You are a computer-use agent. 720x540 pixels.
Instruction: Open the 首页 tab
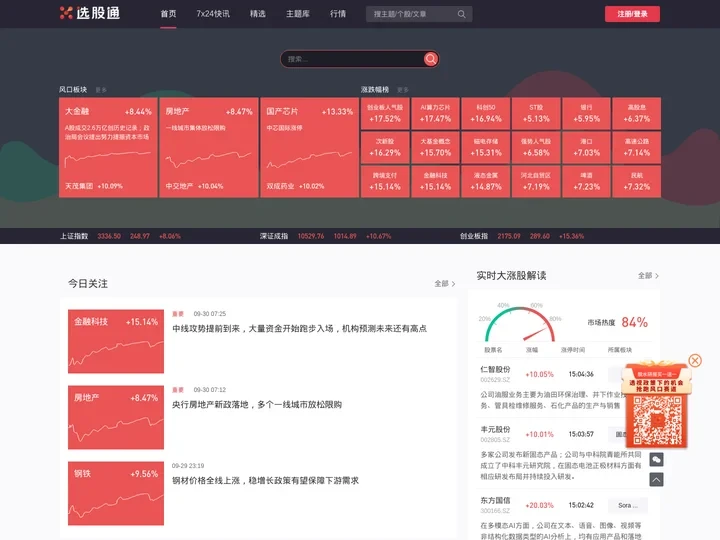click(x=168, y=14)
